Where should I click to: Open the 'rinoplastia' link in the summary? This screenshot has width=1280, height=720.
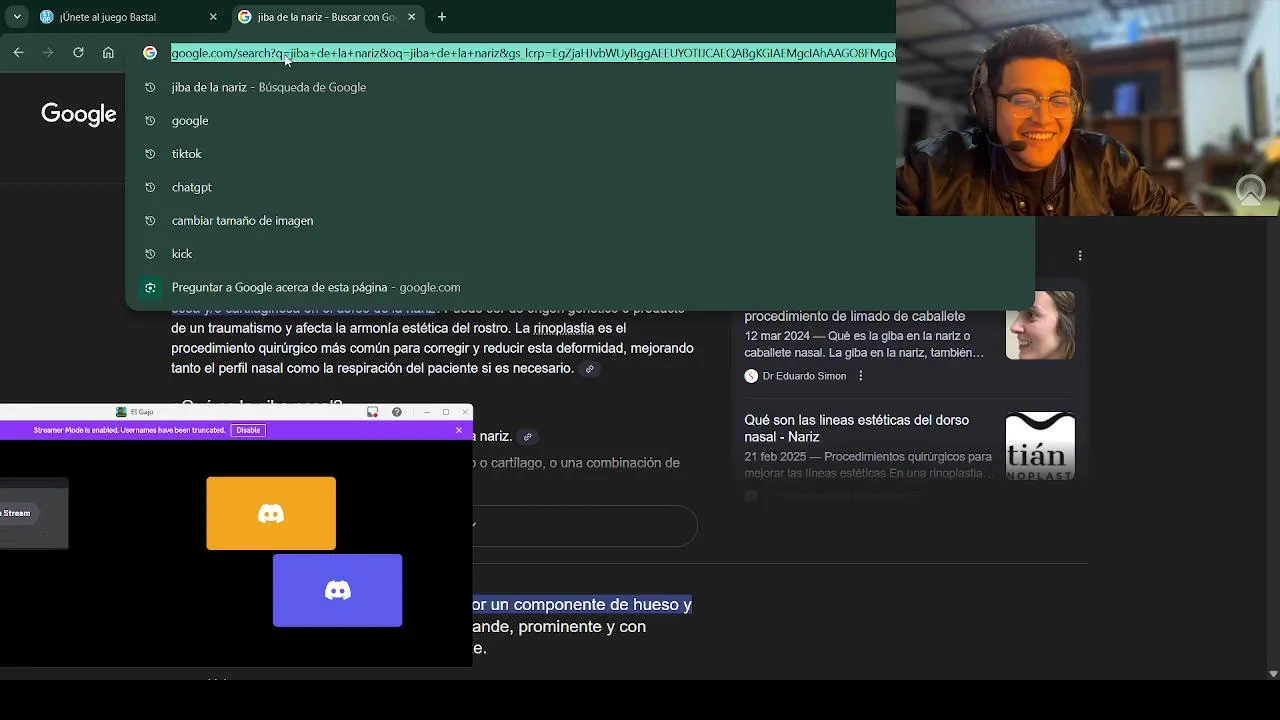pyautogui.click(x=563, y=328)
